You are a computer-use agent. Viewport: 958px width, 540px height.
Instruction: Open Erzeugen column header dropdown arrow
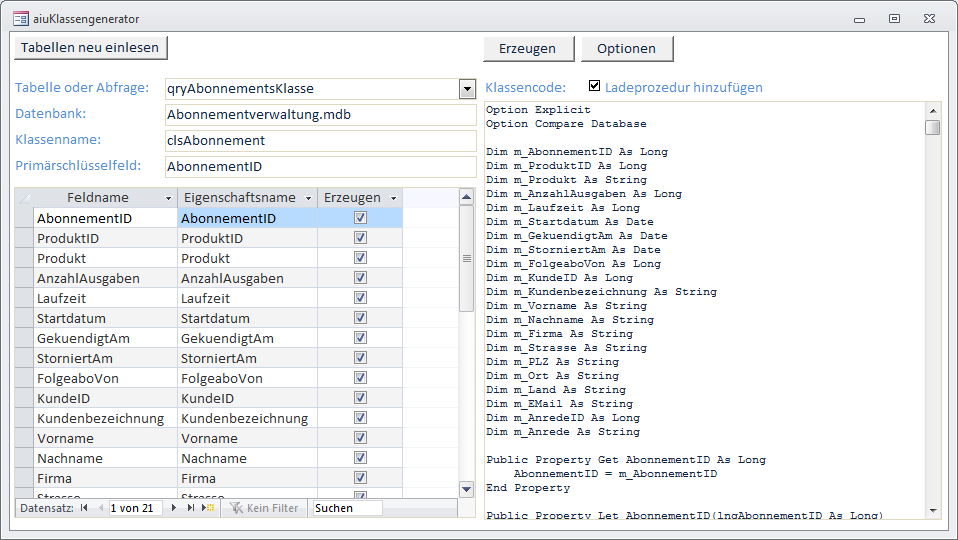(x=393, y=198)
